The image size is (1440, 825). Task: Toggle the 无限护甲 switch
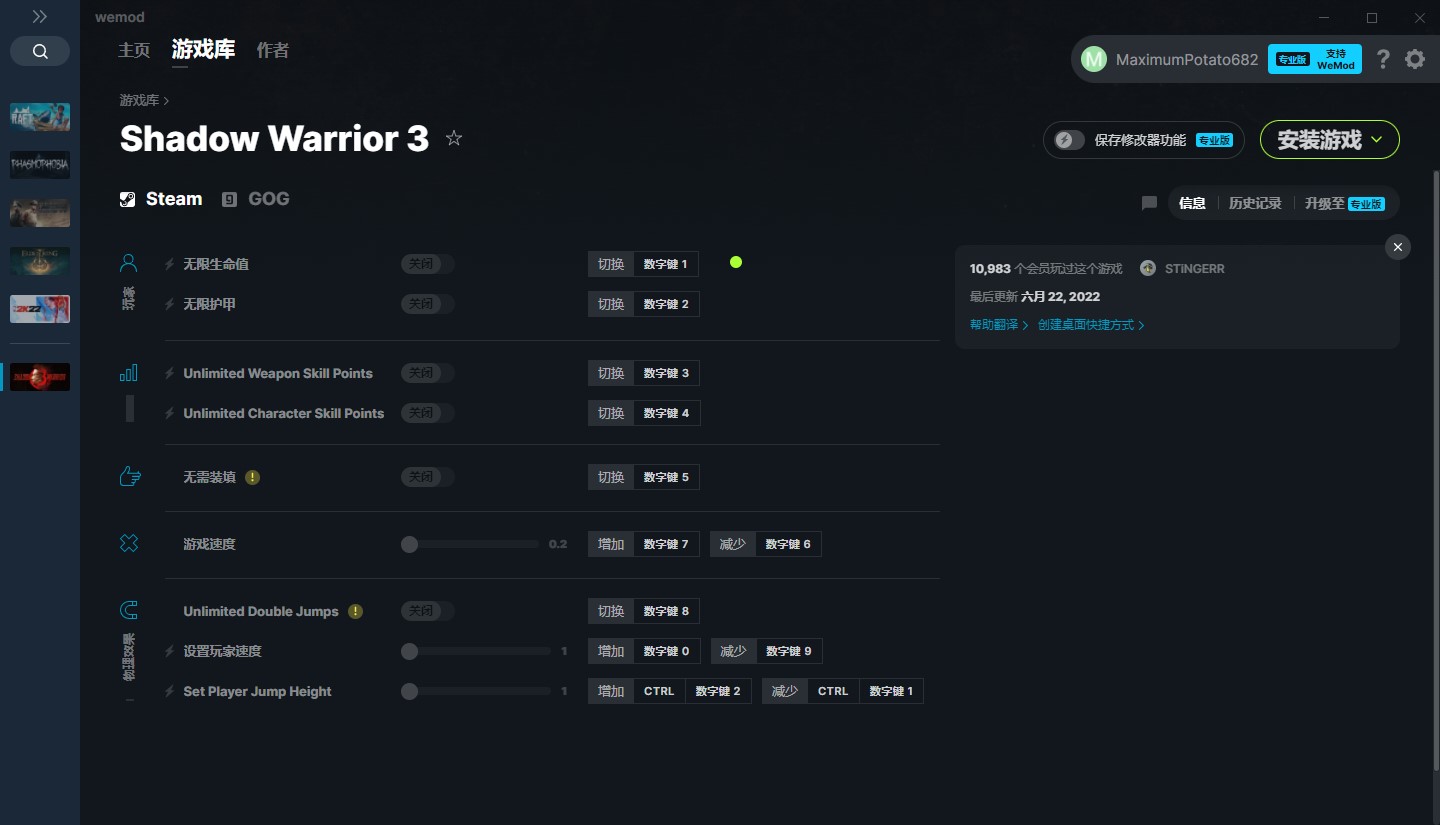(x=427, y=304)
